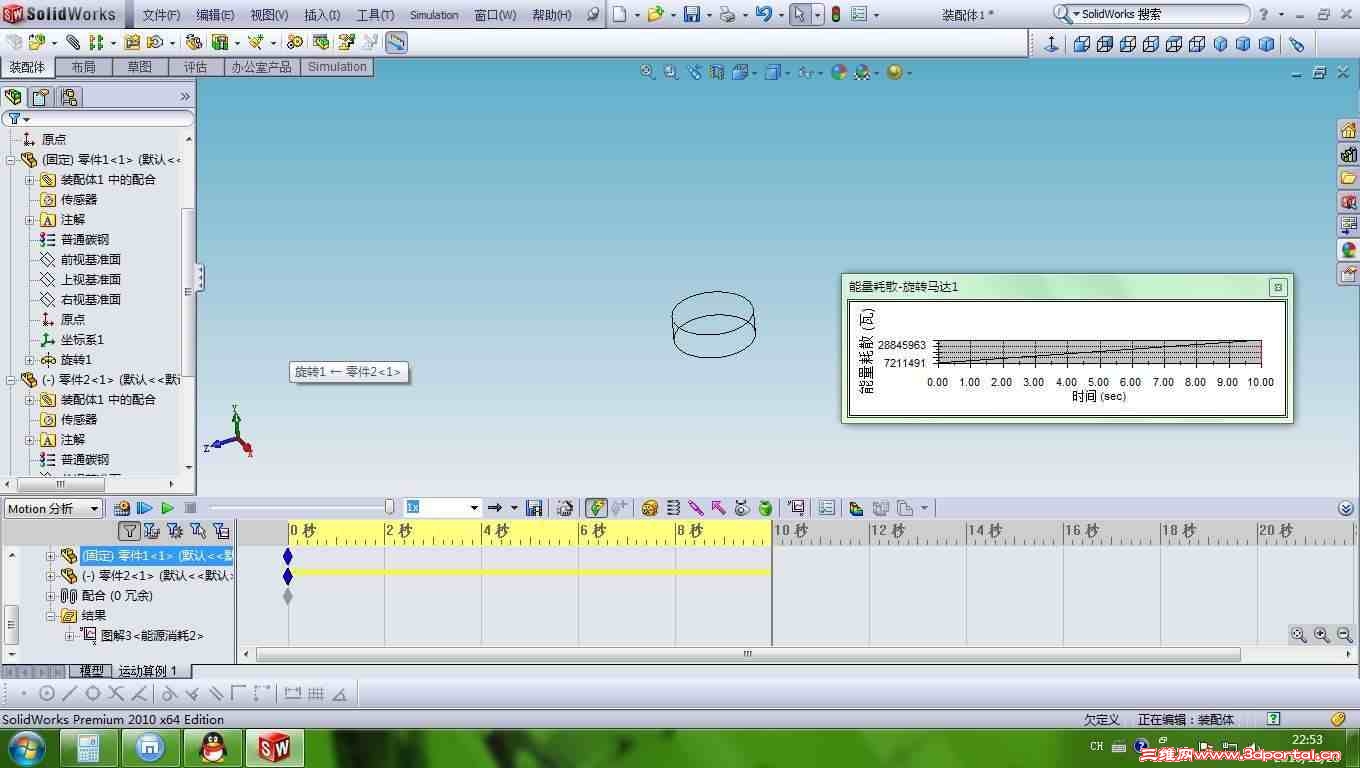The height and width of the screenshot is (768, 1360).
Task: Create a new document from the toolbar
Action: pyautogui.click(x=620, y=14)
